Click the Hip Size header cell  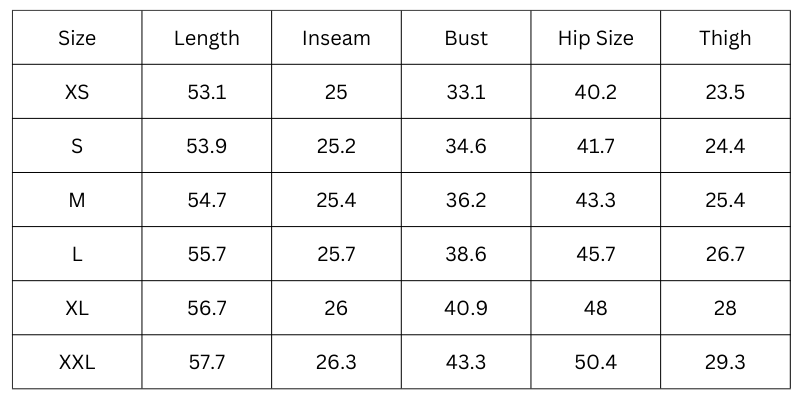[596, 39]
